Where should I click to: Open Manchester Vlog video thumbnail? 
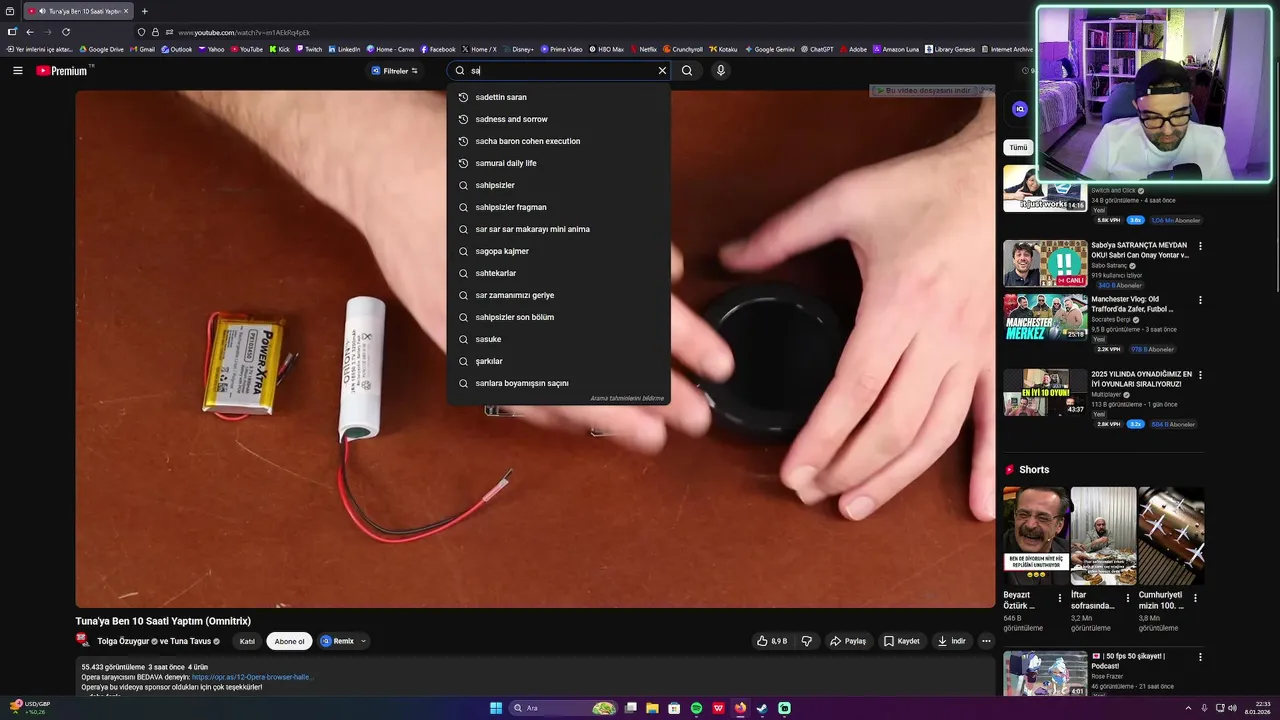(1045, 317)
